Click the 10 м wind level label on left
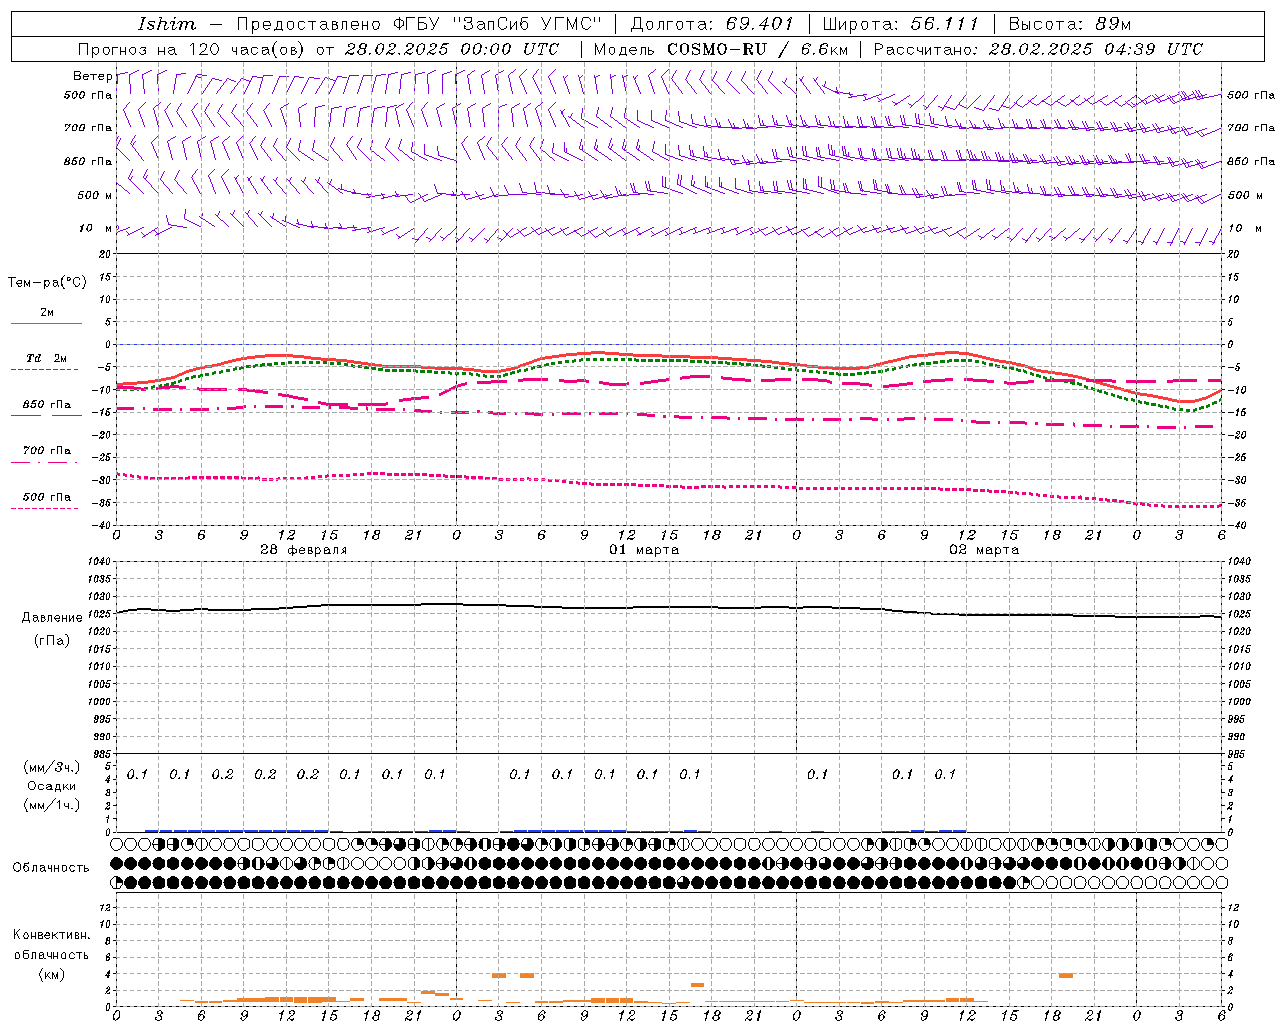The image size is (1280, 1024). [96, 229]
